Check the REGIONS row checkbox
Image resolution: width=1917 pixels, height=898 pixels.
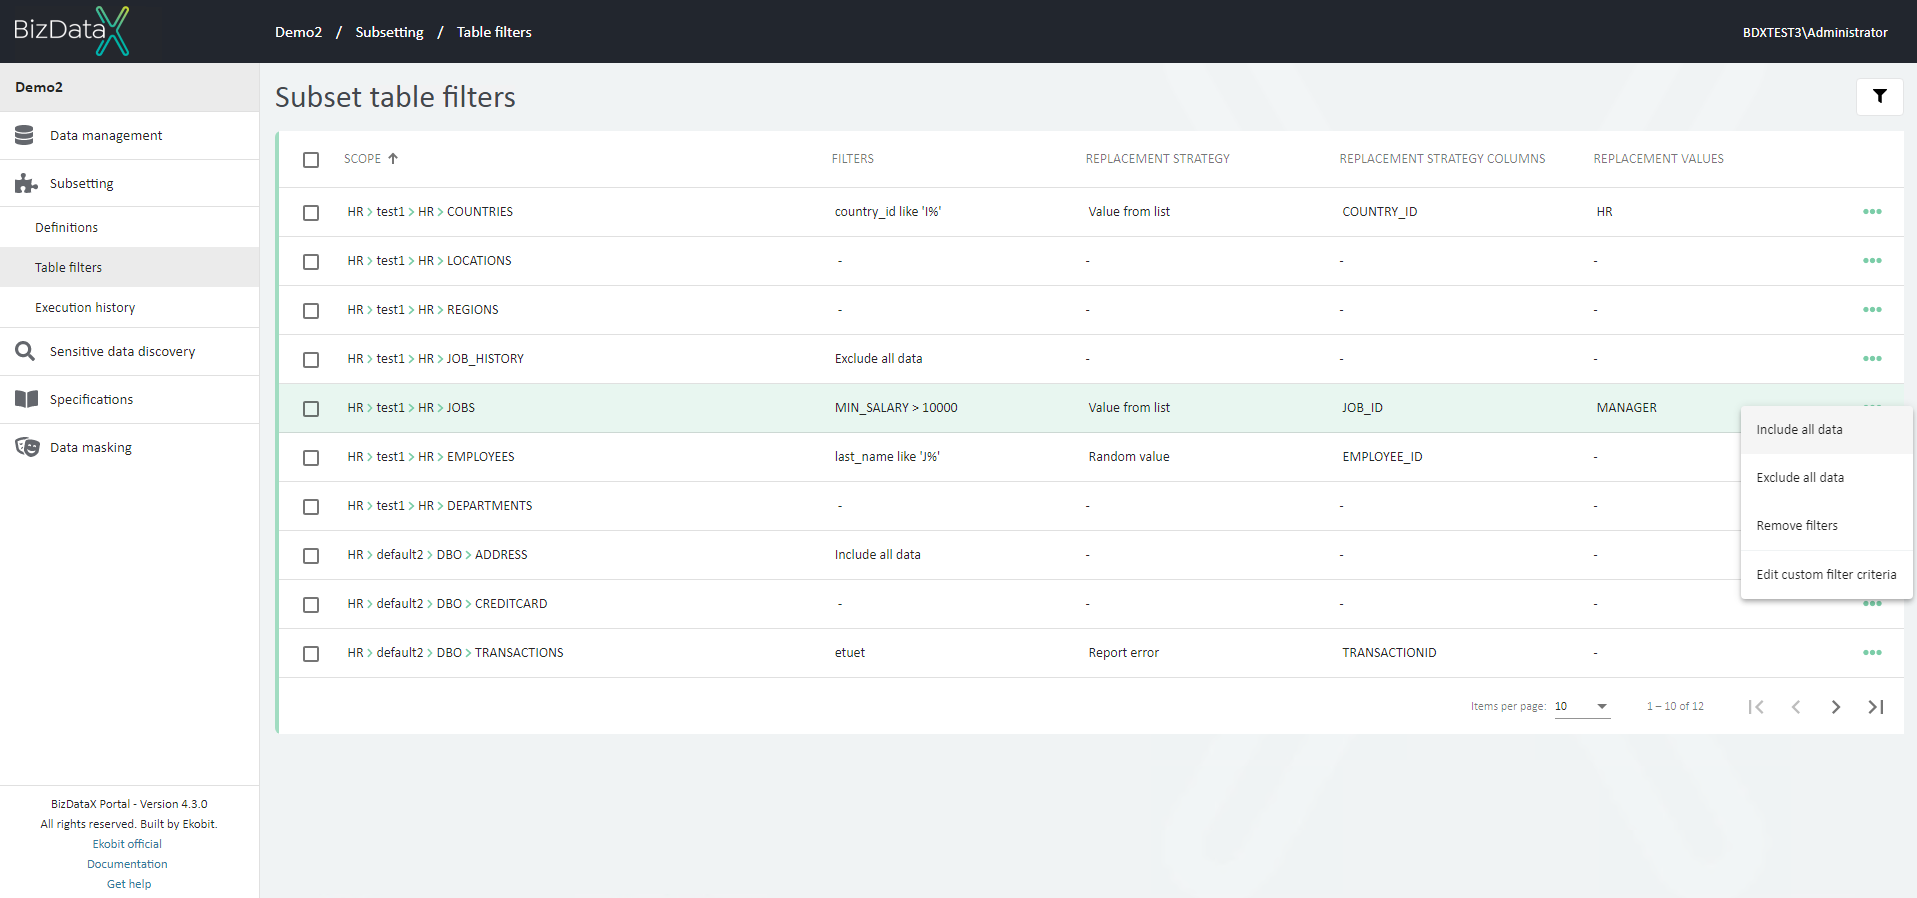coord(311,311)
